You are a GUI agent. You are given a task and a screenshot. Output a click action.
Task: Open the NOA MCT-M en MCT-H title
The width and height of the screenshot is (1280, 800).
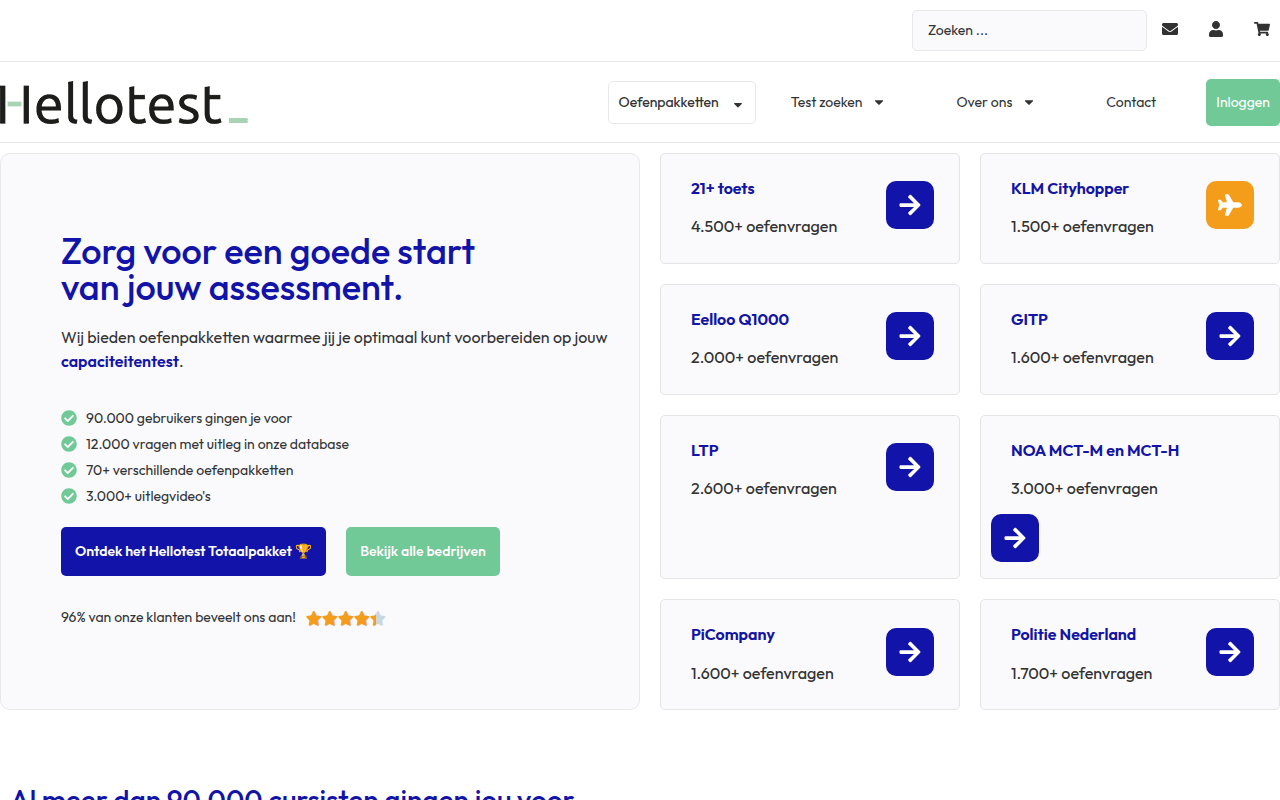(x=1095, y=450)
